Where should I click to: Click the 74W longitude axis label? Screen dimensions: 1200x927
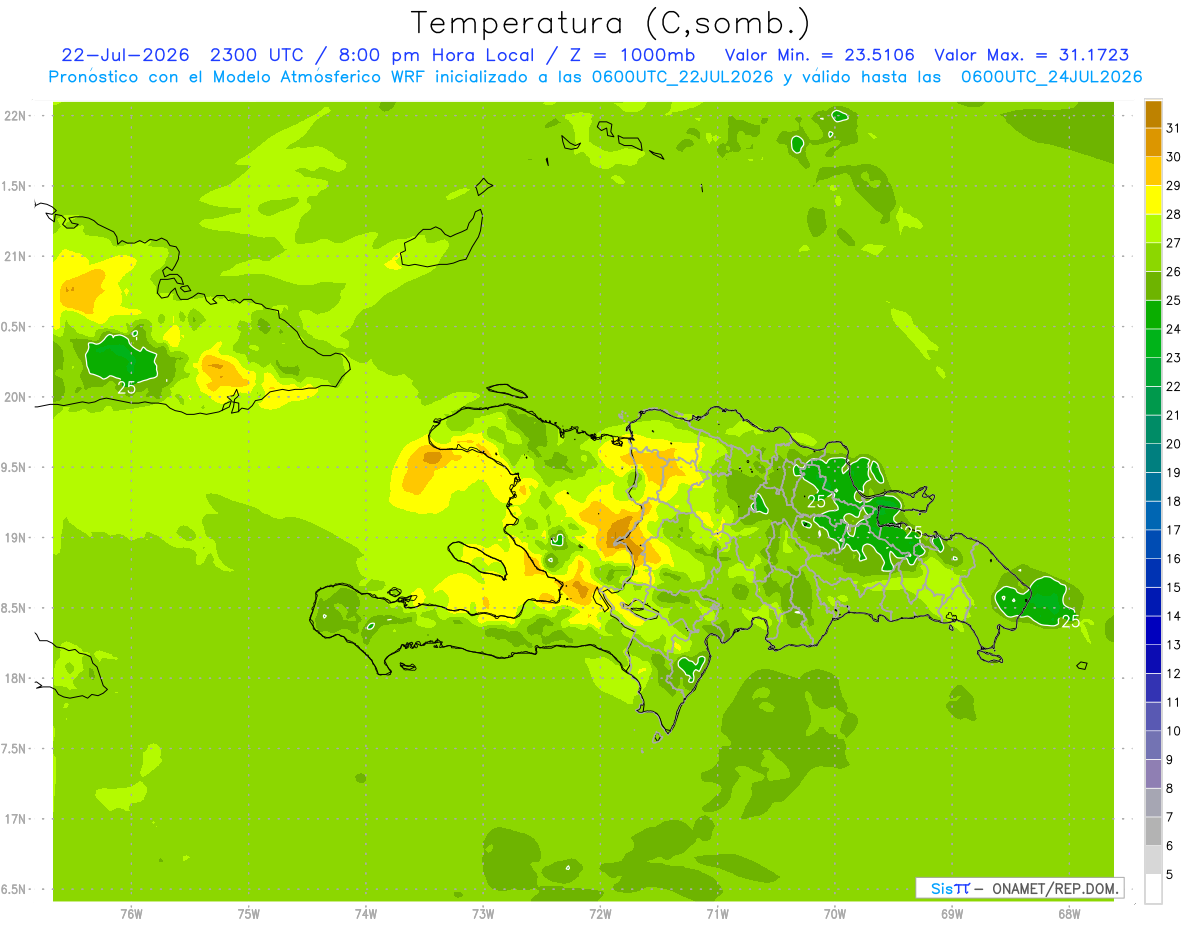pos(366,914)
